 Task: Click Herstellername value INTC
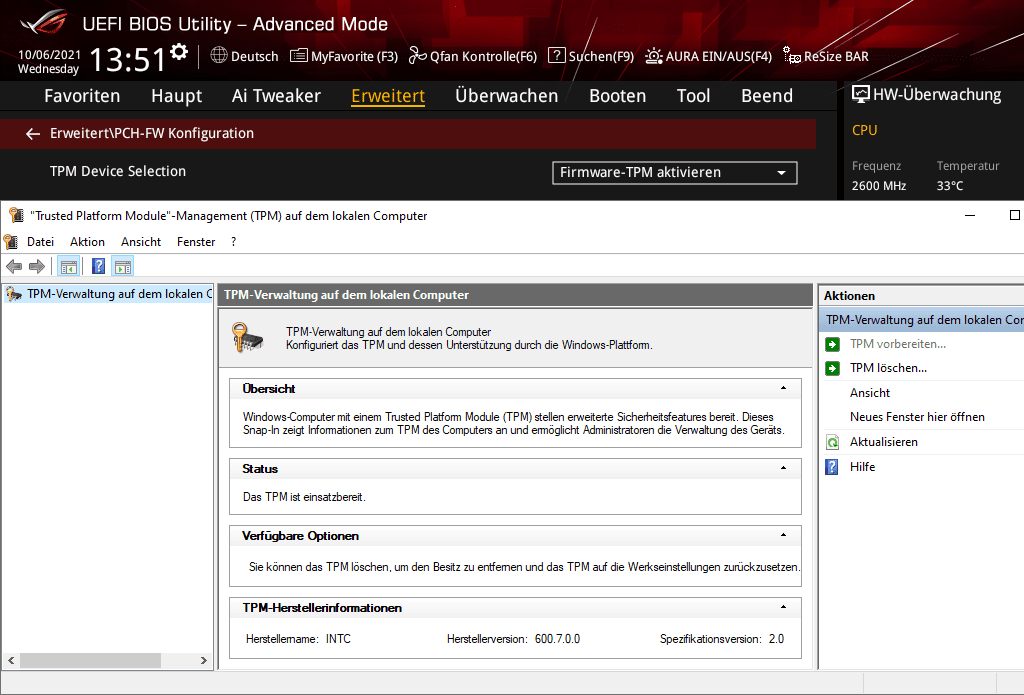pos(338,639)
